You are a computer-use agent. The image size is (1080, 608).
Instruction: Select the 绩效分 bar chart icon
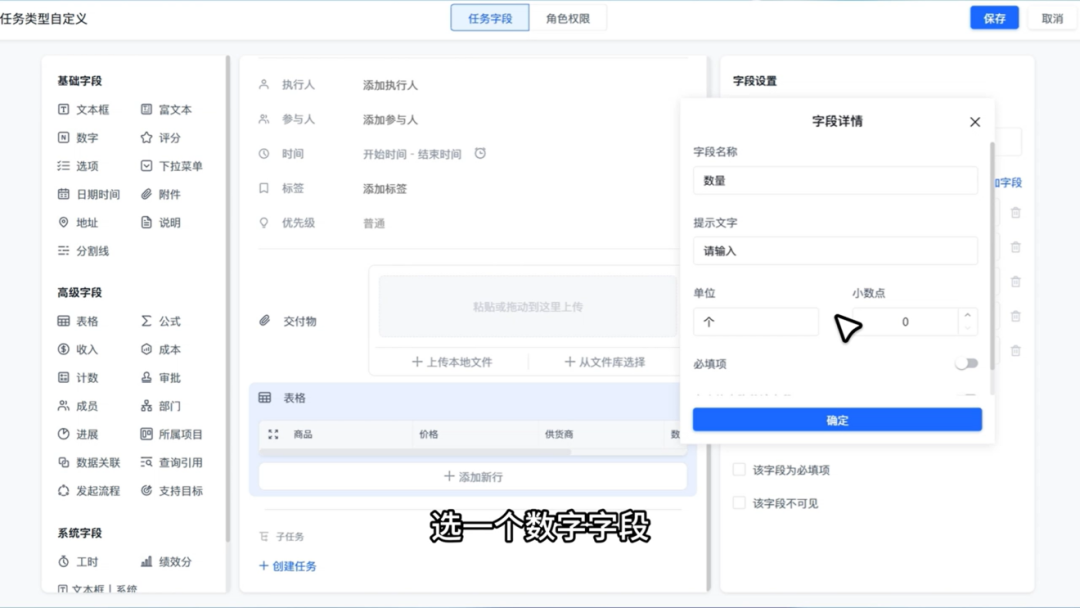(x=146, y=561)
